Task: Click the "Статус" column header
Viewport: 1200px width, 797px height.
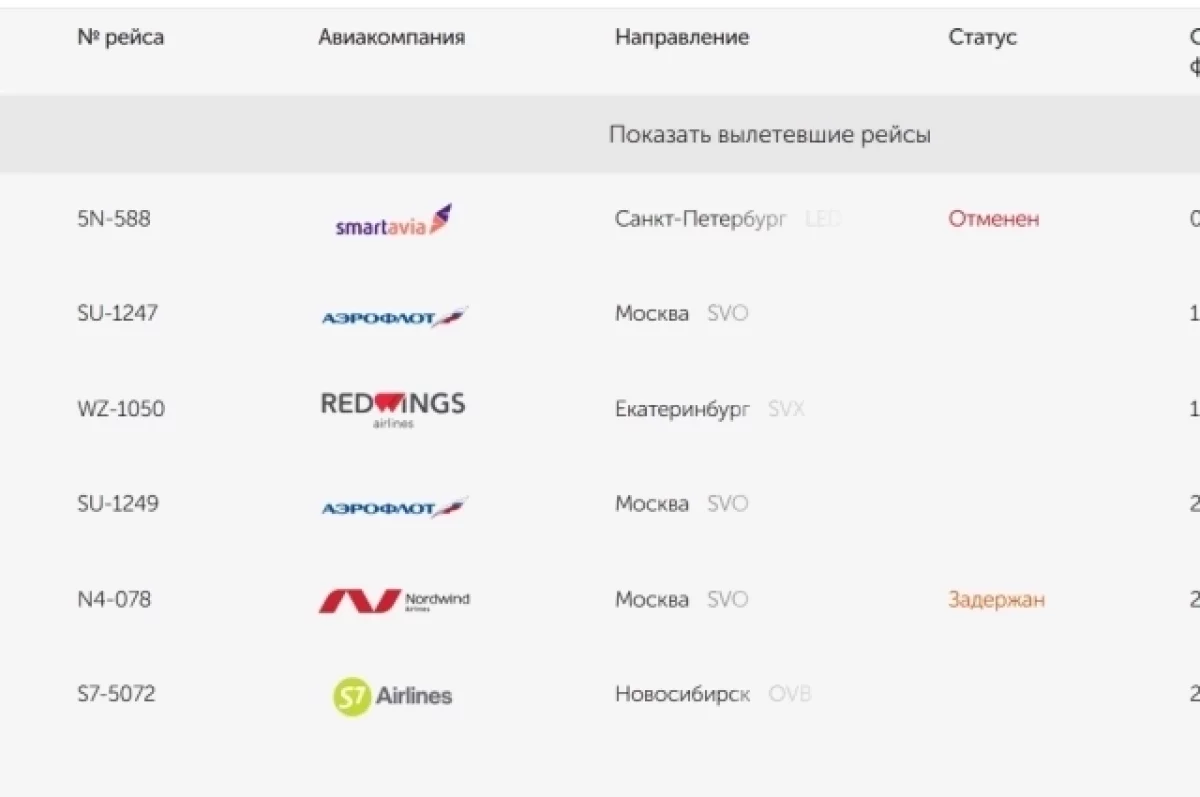Action: (x=982, y=38)
